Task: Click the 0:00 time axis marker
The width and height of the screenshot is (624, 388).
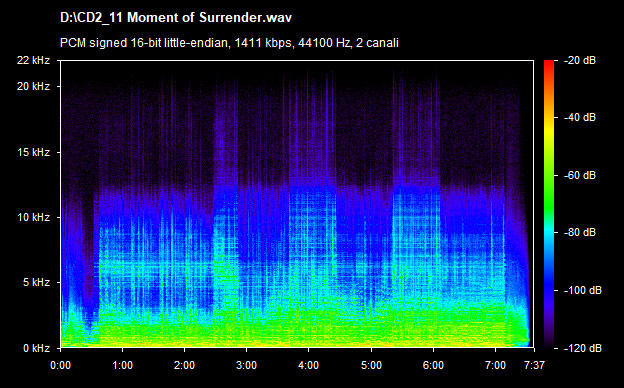Action: (60, 365)
